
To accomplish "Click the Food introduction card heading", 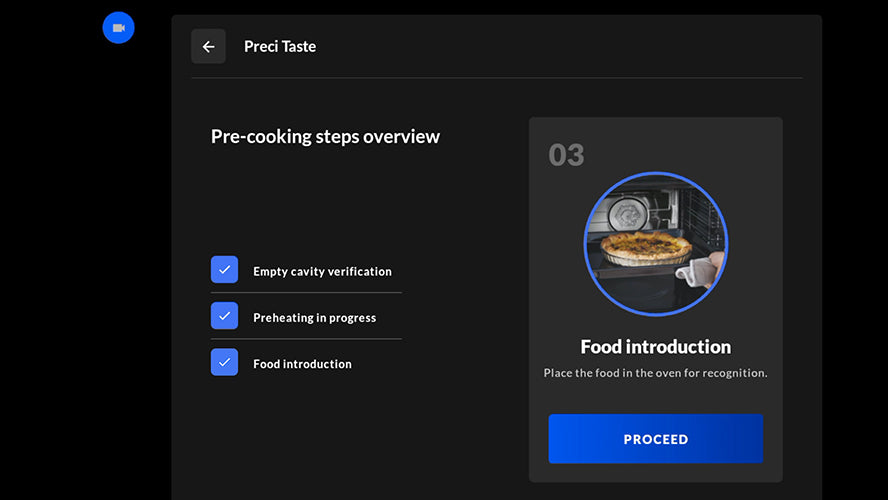I will click(x=655, y=347).
